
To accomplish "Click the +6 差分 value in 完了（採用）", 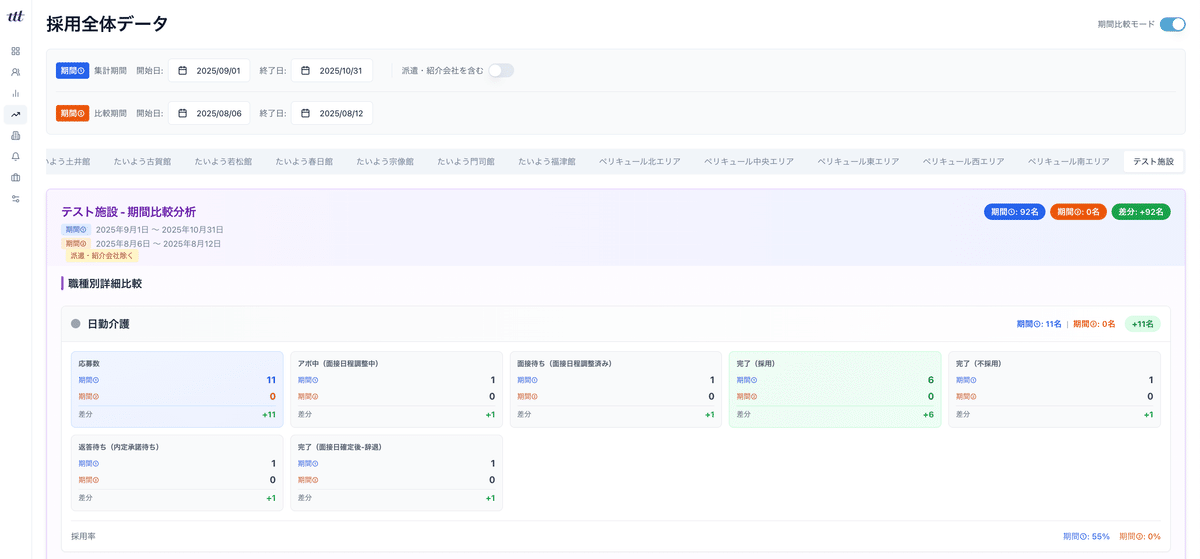I will [928, 414].
